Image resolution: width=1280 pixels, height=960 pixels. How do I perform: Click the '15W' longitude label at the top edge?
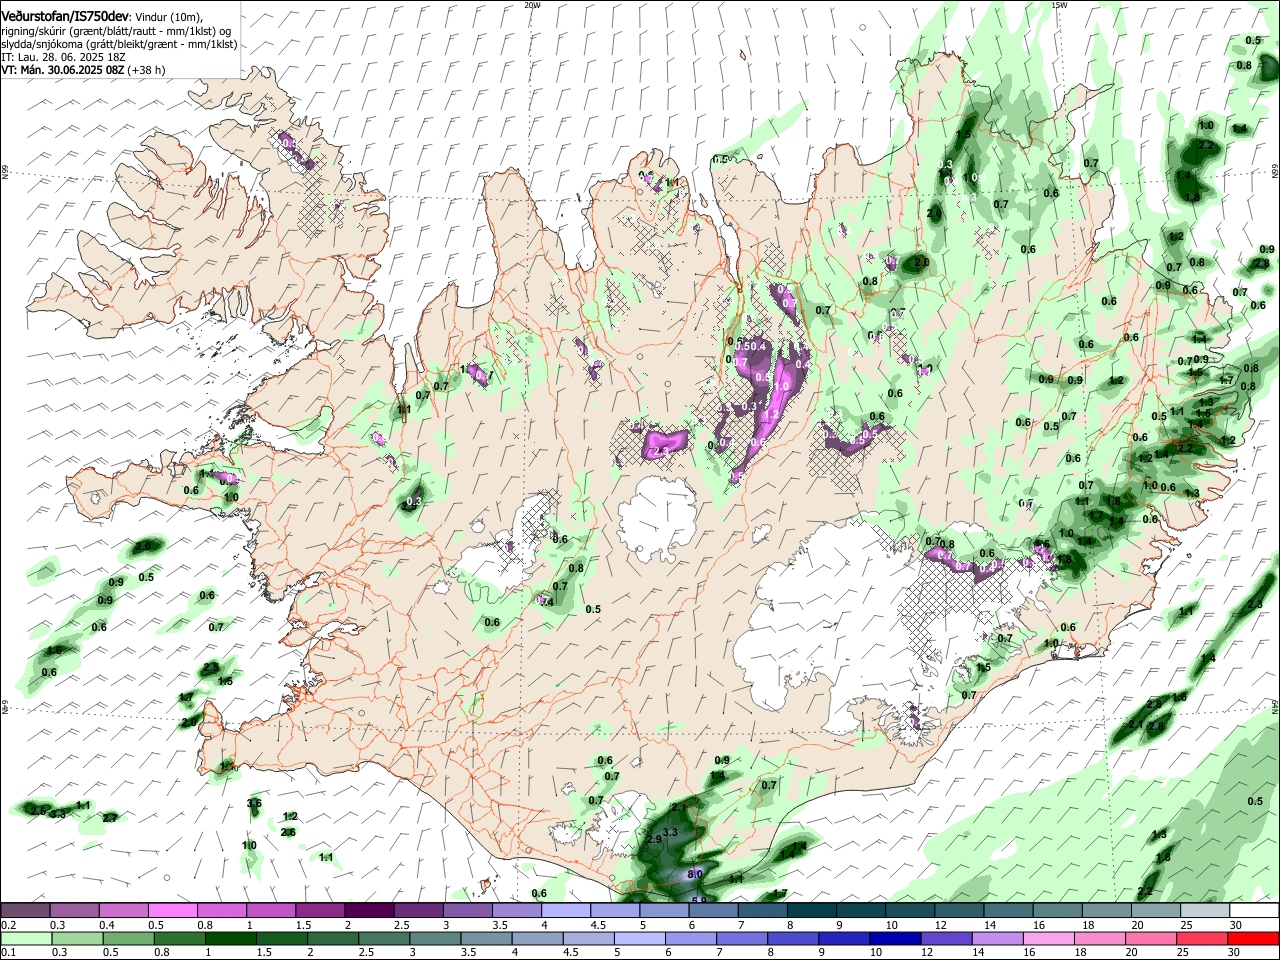[x=1059, y=5]
